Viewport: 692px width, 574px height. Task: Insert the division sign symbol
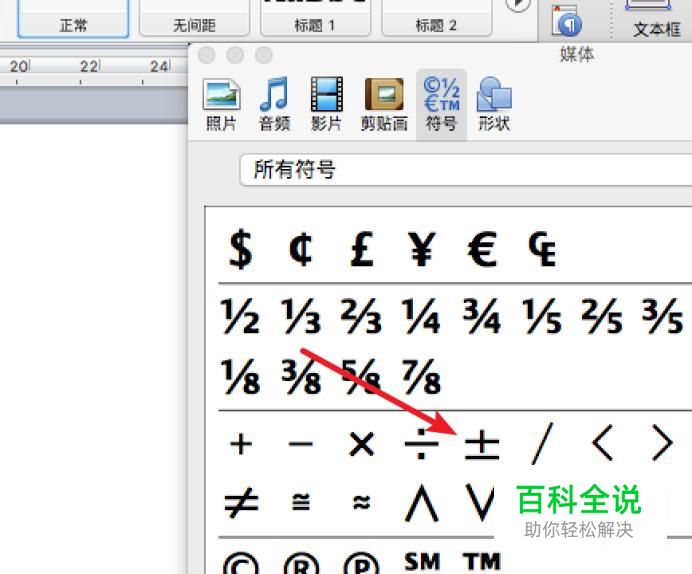421,444
